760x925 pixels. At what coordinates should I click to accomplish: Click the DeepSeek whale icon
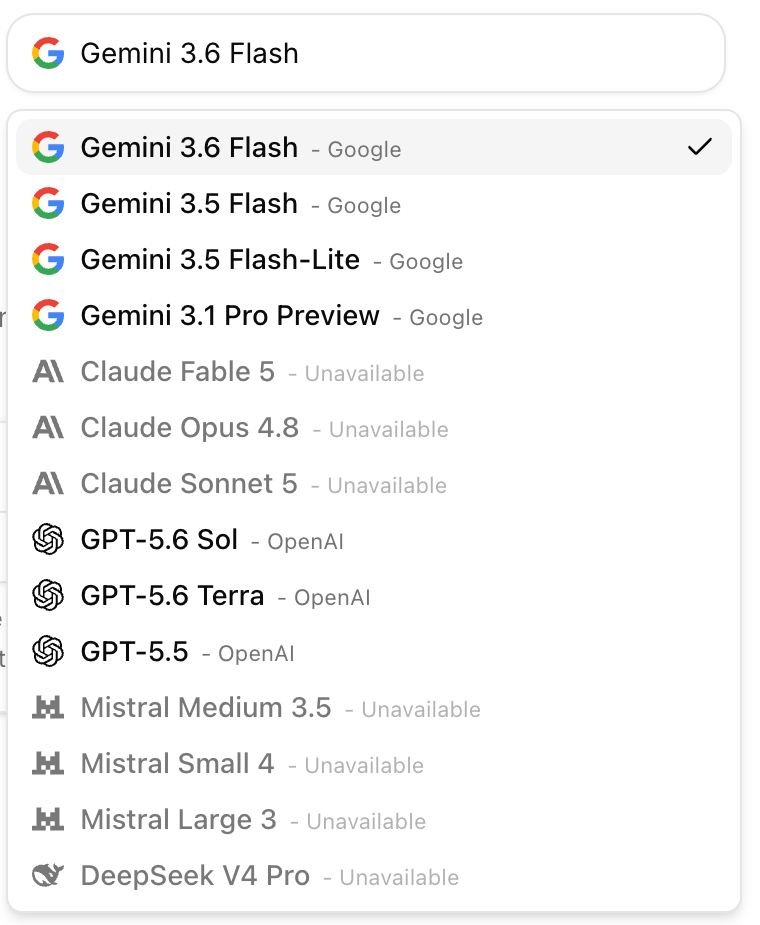click(48, 875)
